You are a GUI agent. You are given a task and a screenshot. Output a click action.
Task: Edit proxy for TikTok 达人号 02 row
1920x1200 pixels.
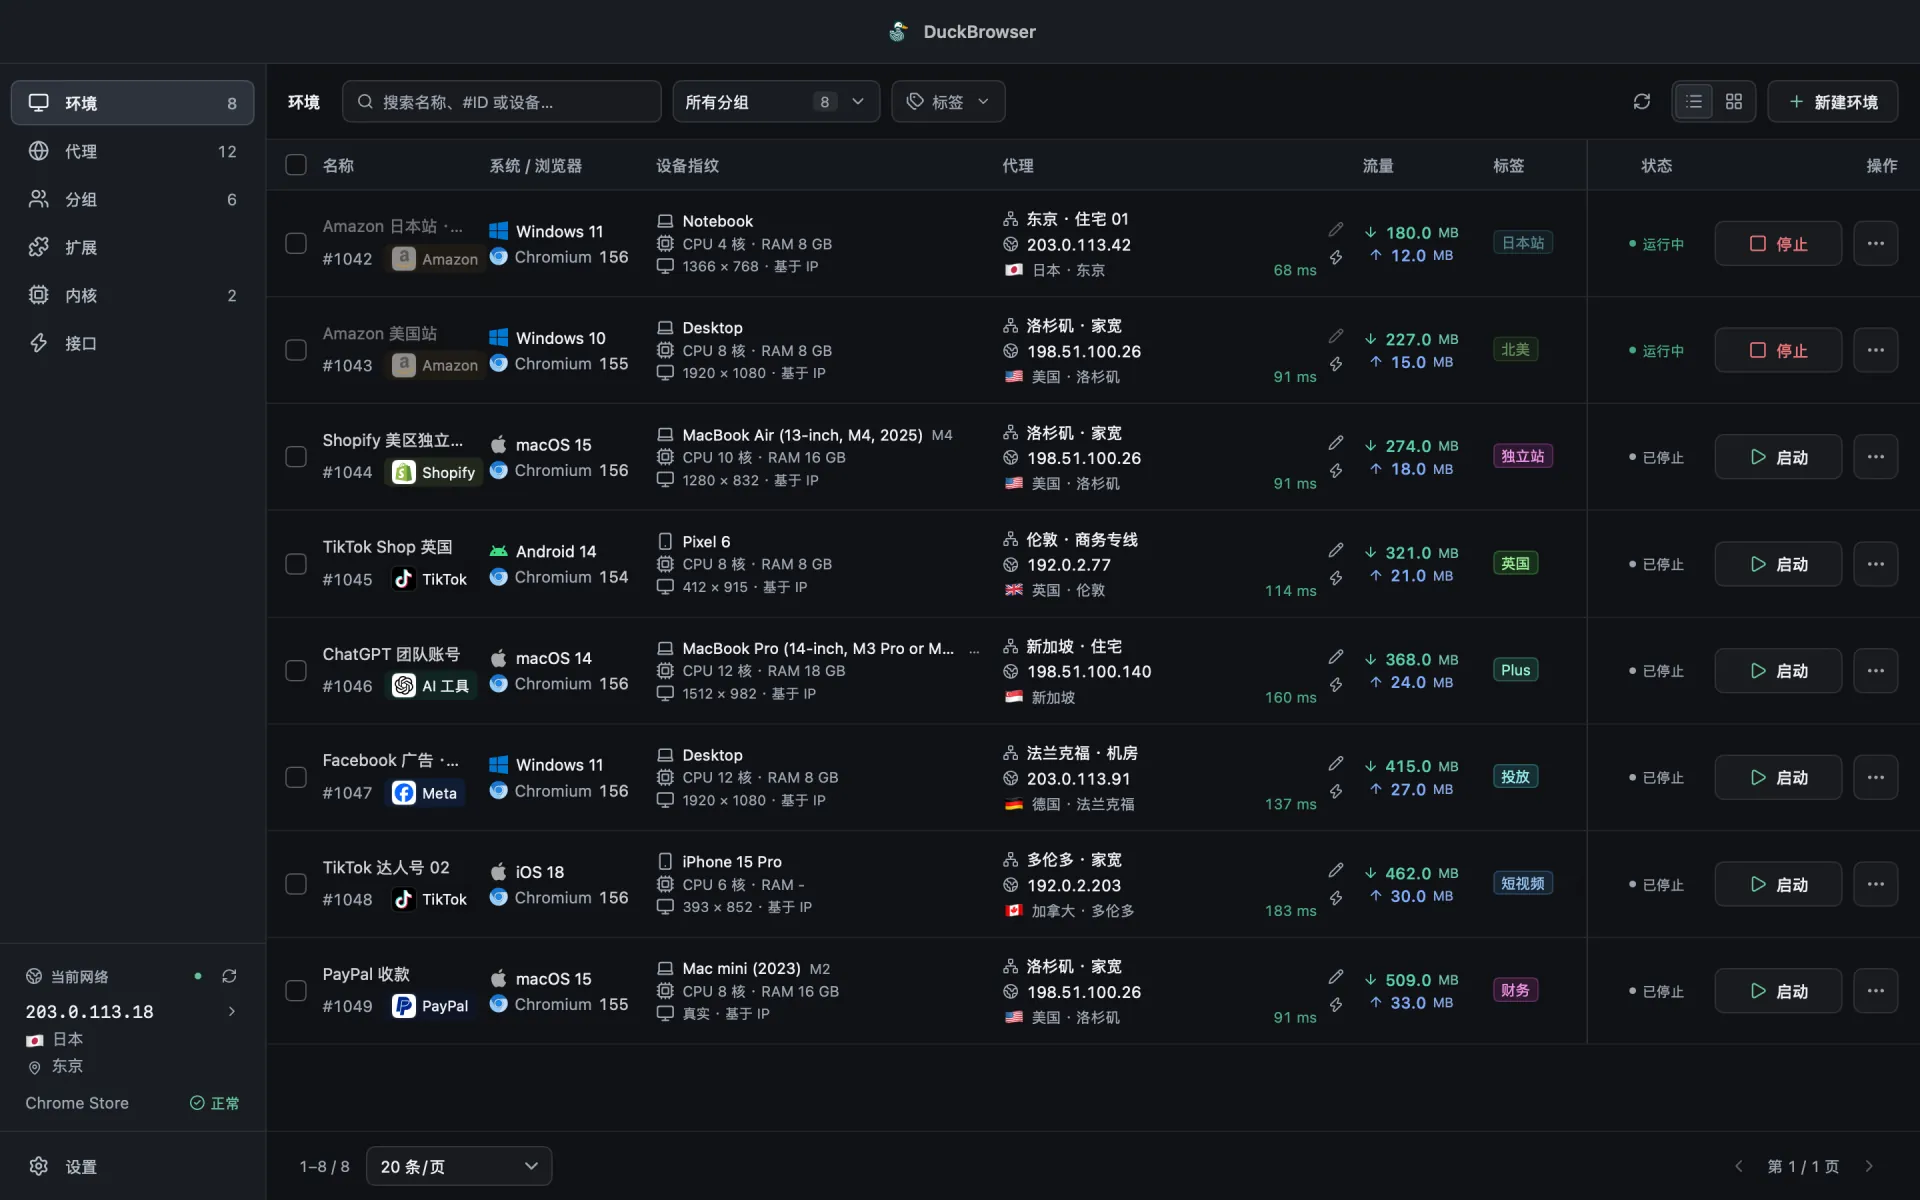1335,871
